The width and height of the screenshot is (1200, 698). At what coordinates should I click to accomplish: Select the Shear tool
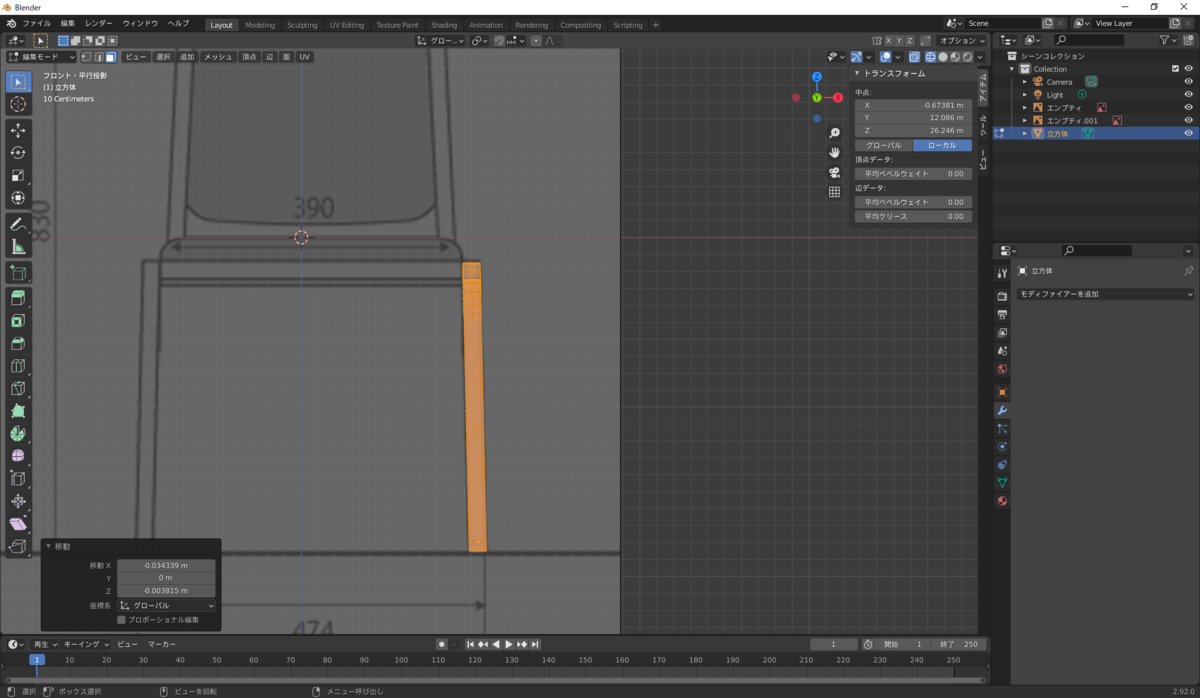(x=18, y=524)
